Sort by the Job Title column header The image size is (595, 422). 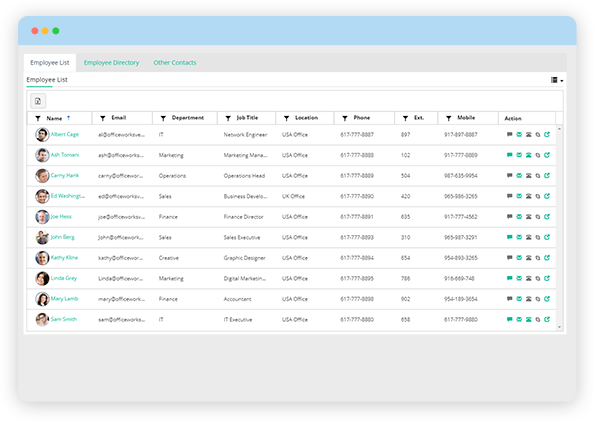click(x=247, y=118)
